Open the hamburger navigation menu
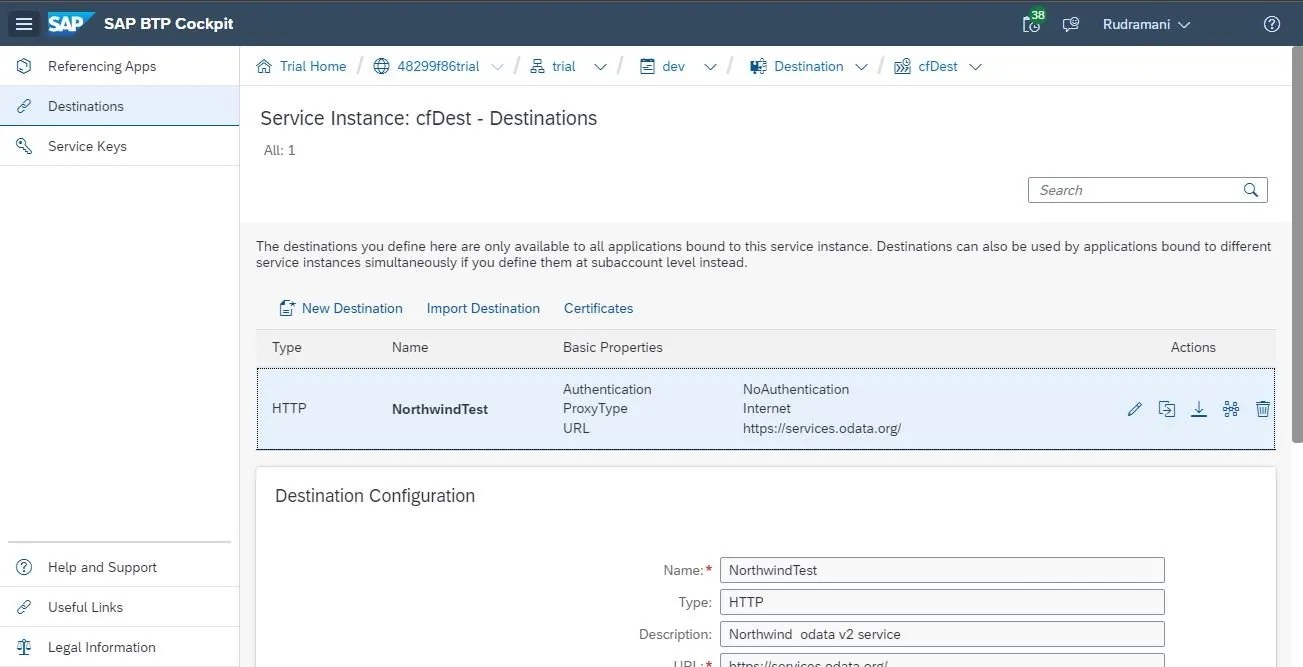This screenshot has height=667, width=1303. click(24, 24)
